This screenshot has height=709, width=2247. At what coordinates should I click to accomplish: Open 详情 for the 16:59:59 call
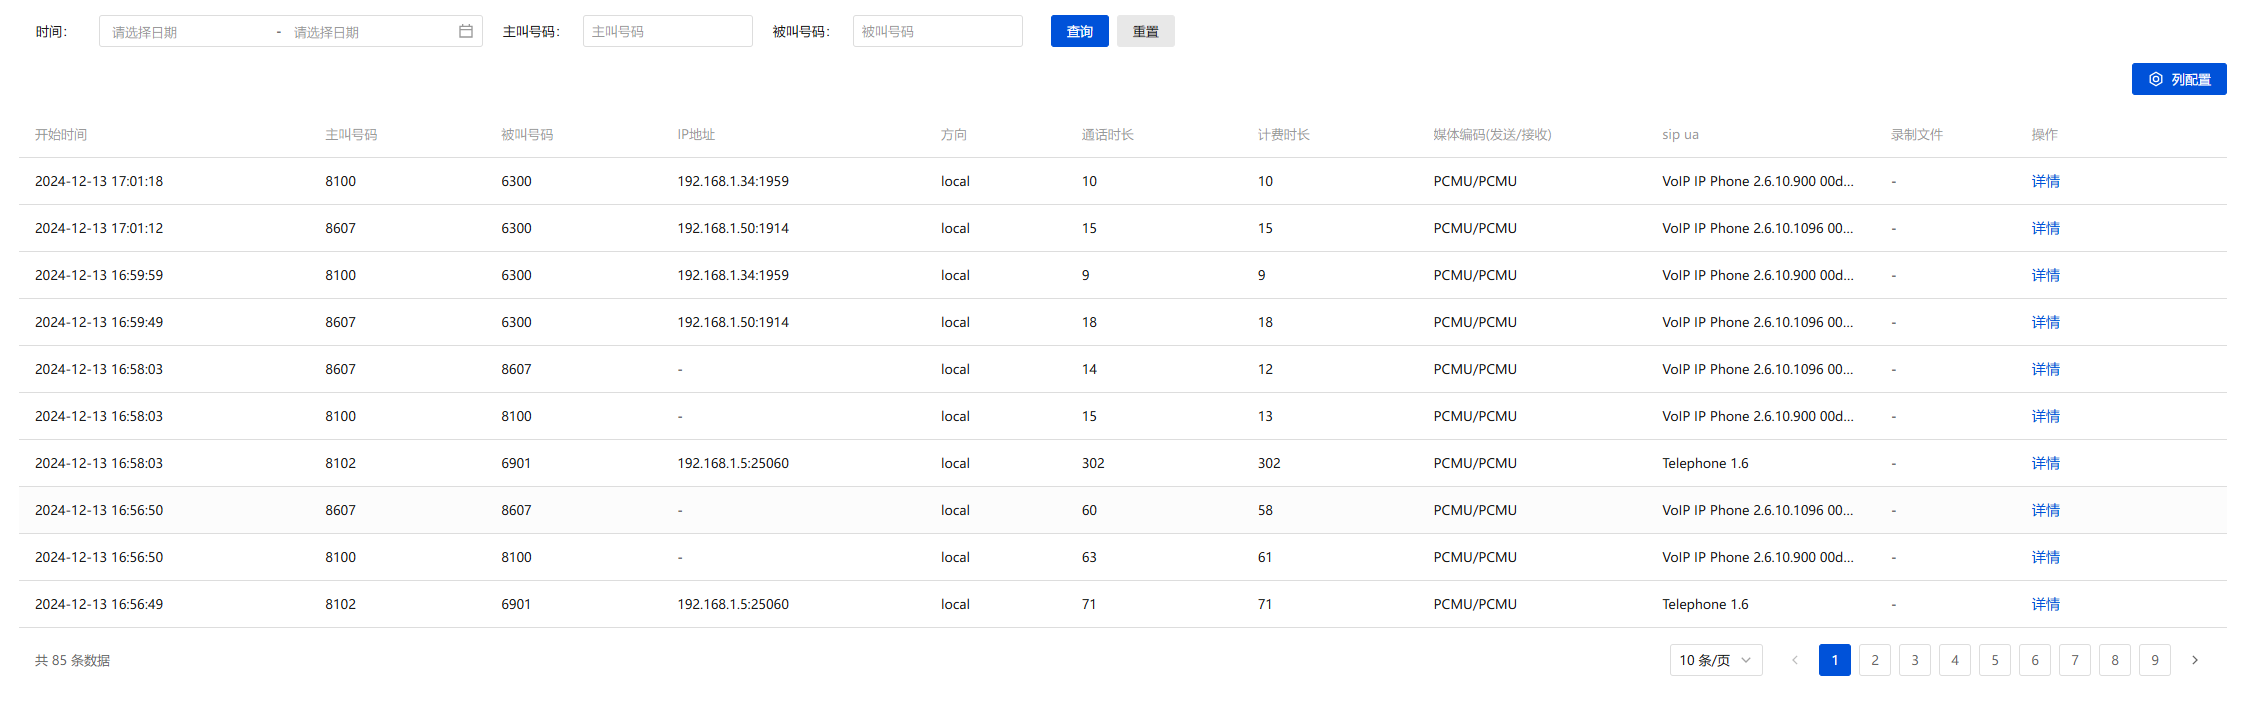pyautogui.click(x=2045, y=275)
